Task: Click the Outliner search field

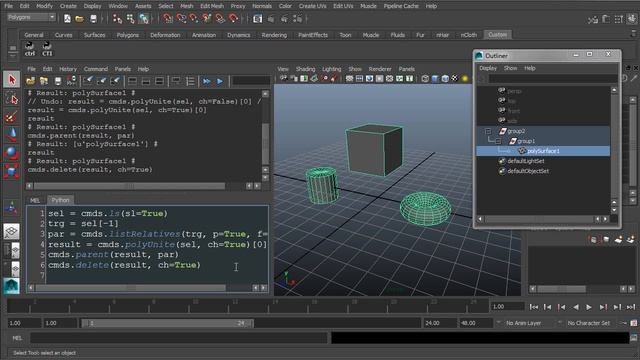Action: 553,78
